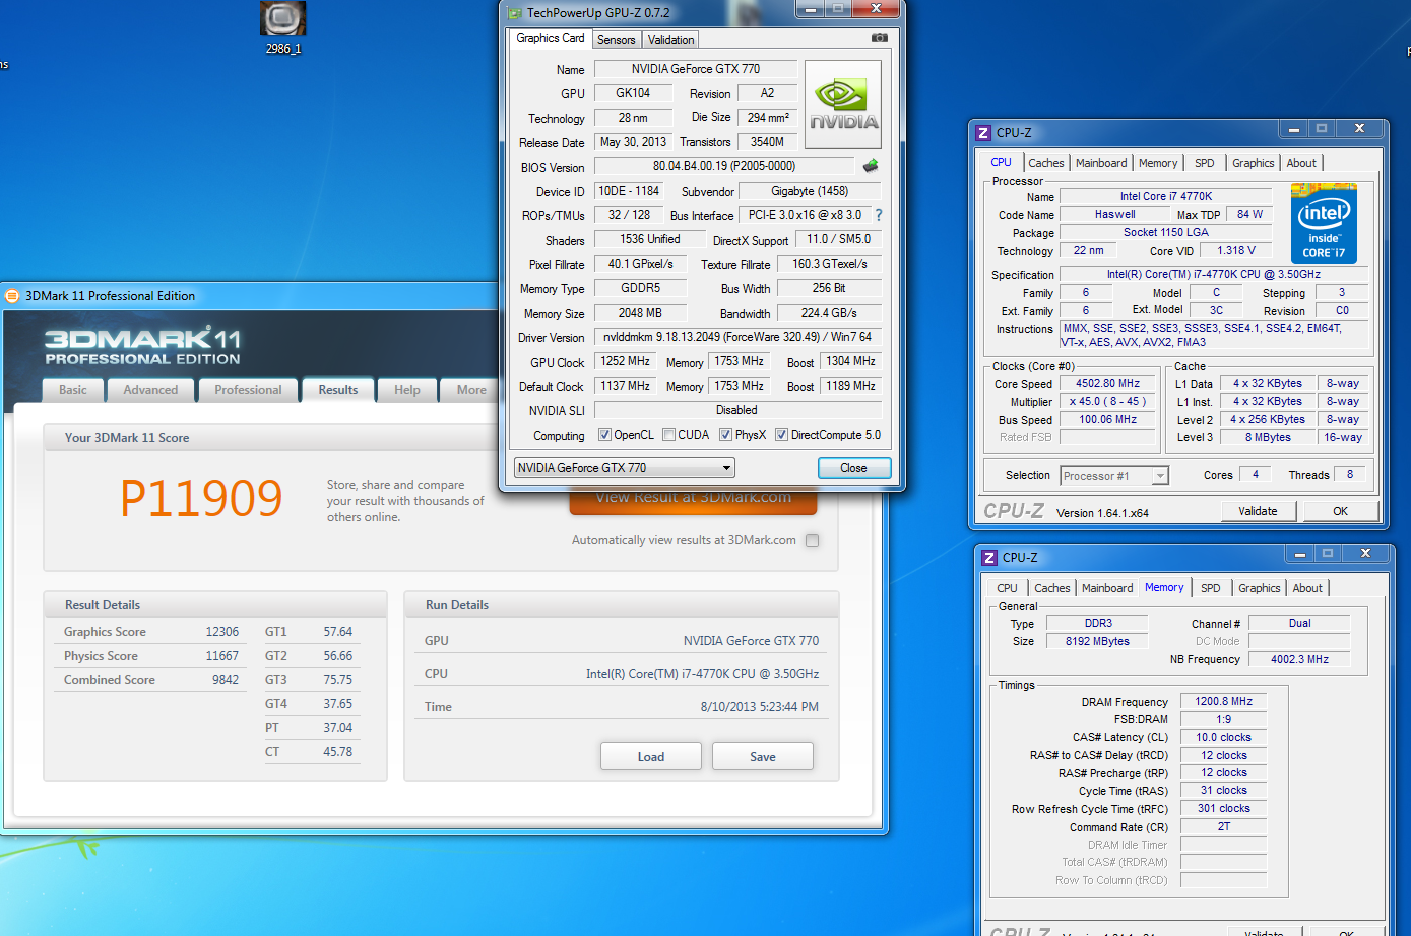Viewport: 1411px width, 936px height.
Task: Open SPD tab in upper CPU-Z
Action: 1205,163
